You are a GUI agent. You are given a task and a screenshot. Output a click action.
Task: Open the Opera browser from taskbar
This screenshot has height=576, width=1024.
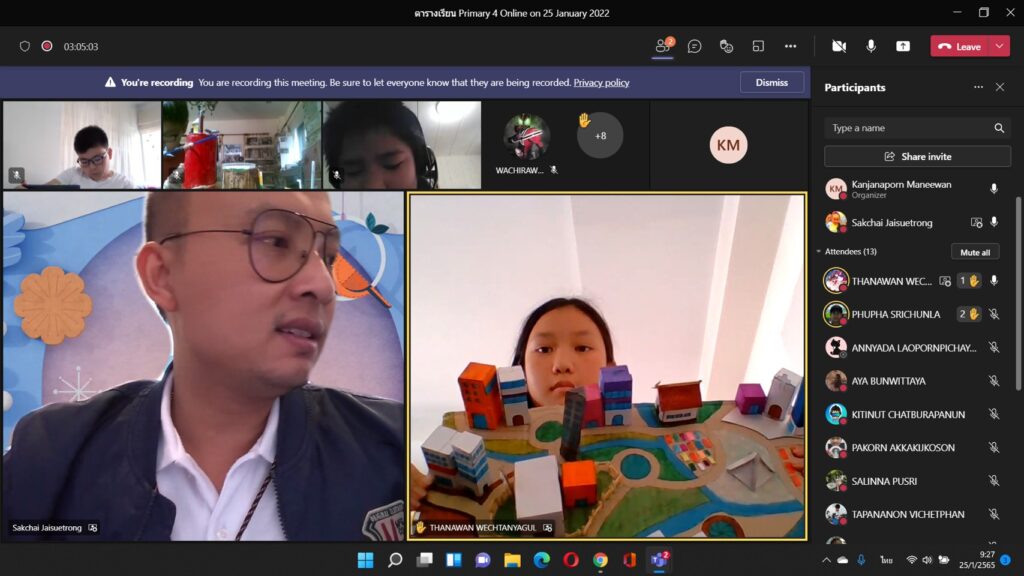(x=570, y=560)
